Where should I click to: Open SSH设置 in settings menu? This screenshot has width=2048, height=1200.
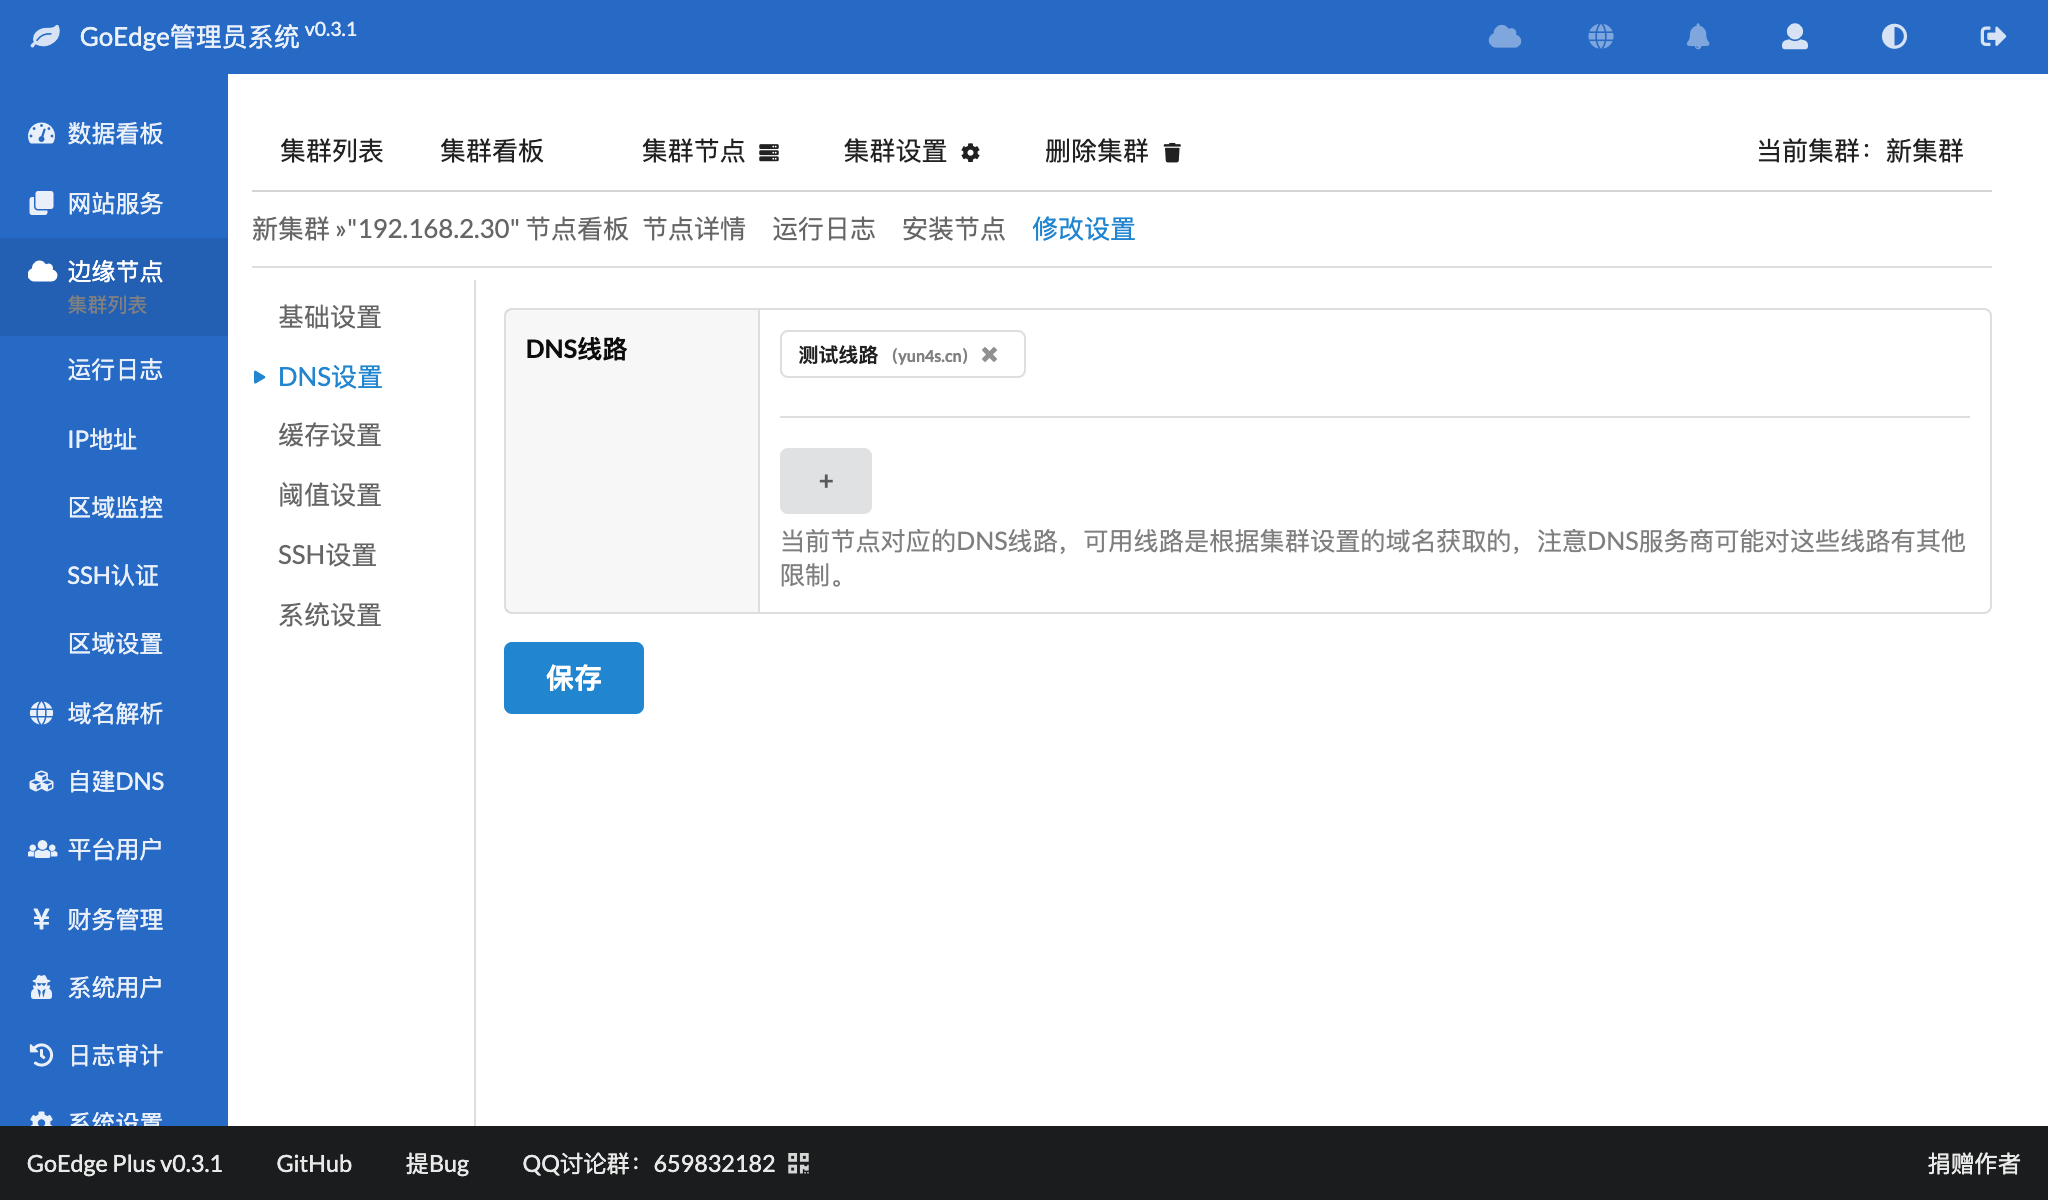pyautogui.click(x=327, y=555)
